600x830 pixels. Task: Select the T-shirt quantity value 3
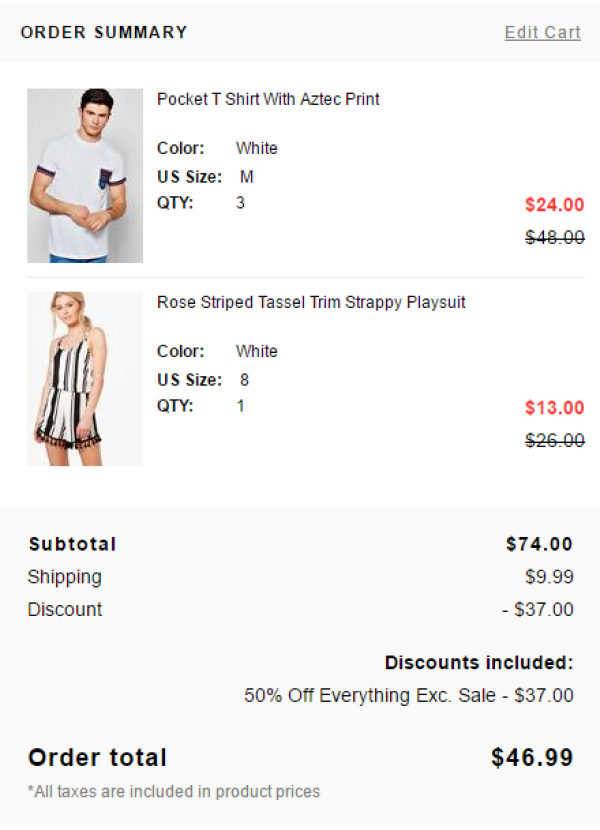240,203
